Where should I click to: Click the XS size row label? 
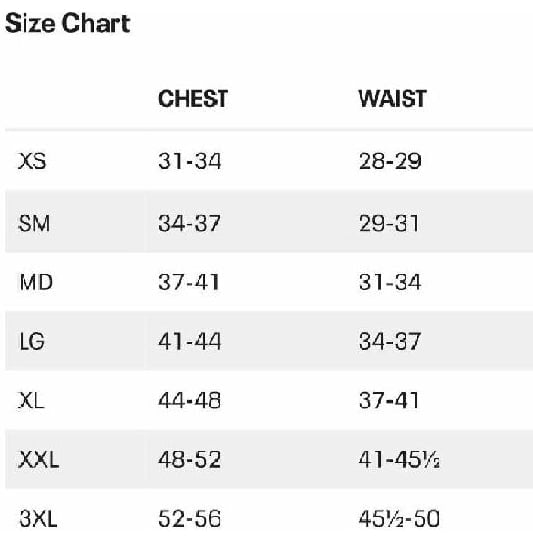coord(32,161)
